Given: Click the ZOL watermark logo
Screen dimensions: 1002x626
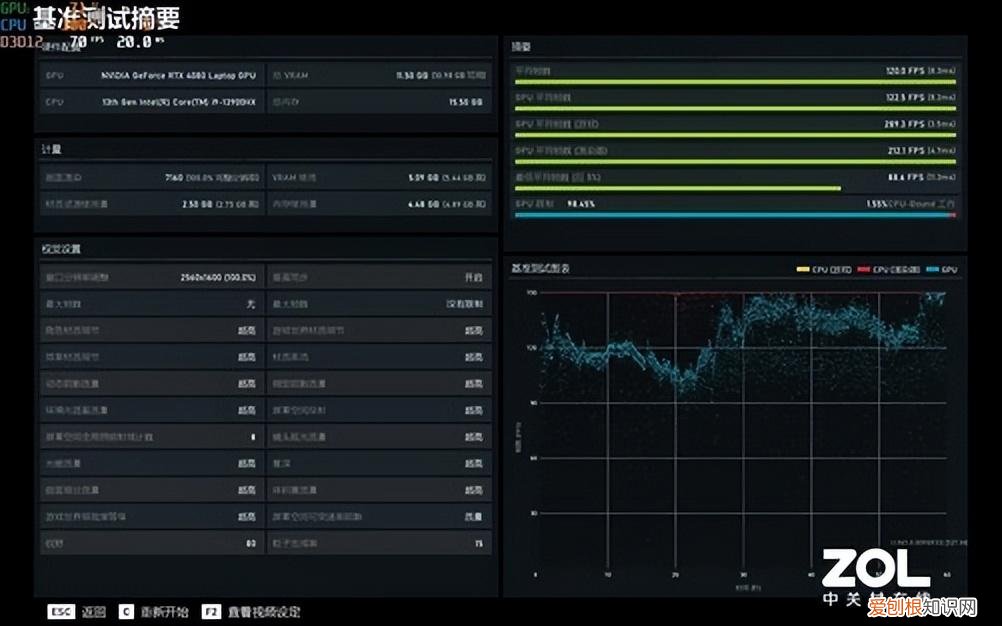Looking at the screenshot, I should click(x=876, y=570).
